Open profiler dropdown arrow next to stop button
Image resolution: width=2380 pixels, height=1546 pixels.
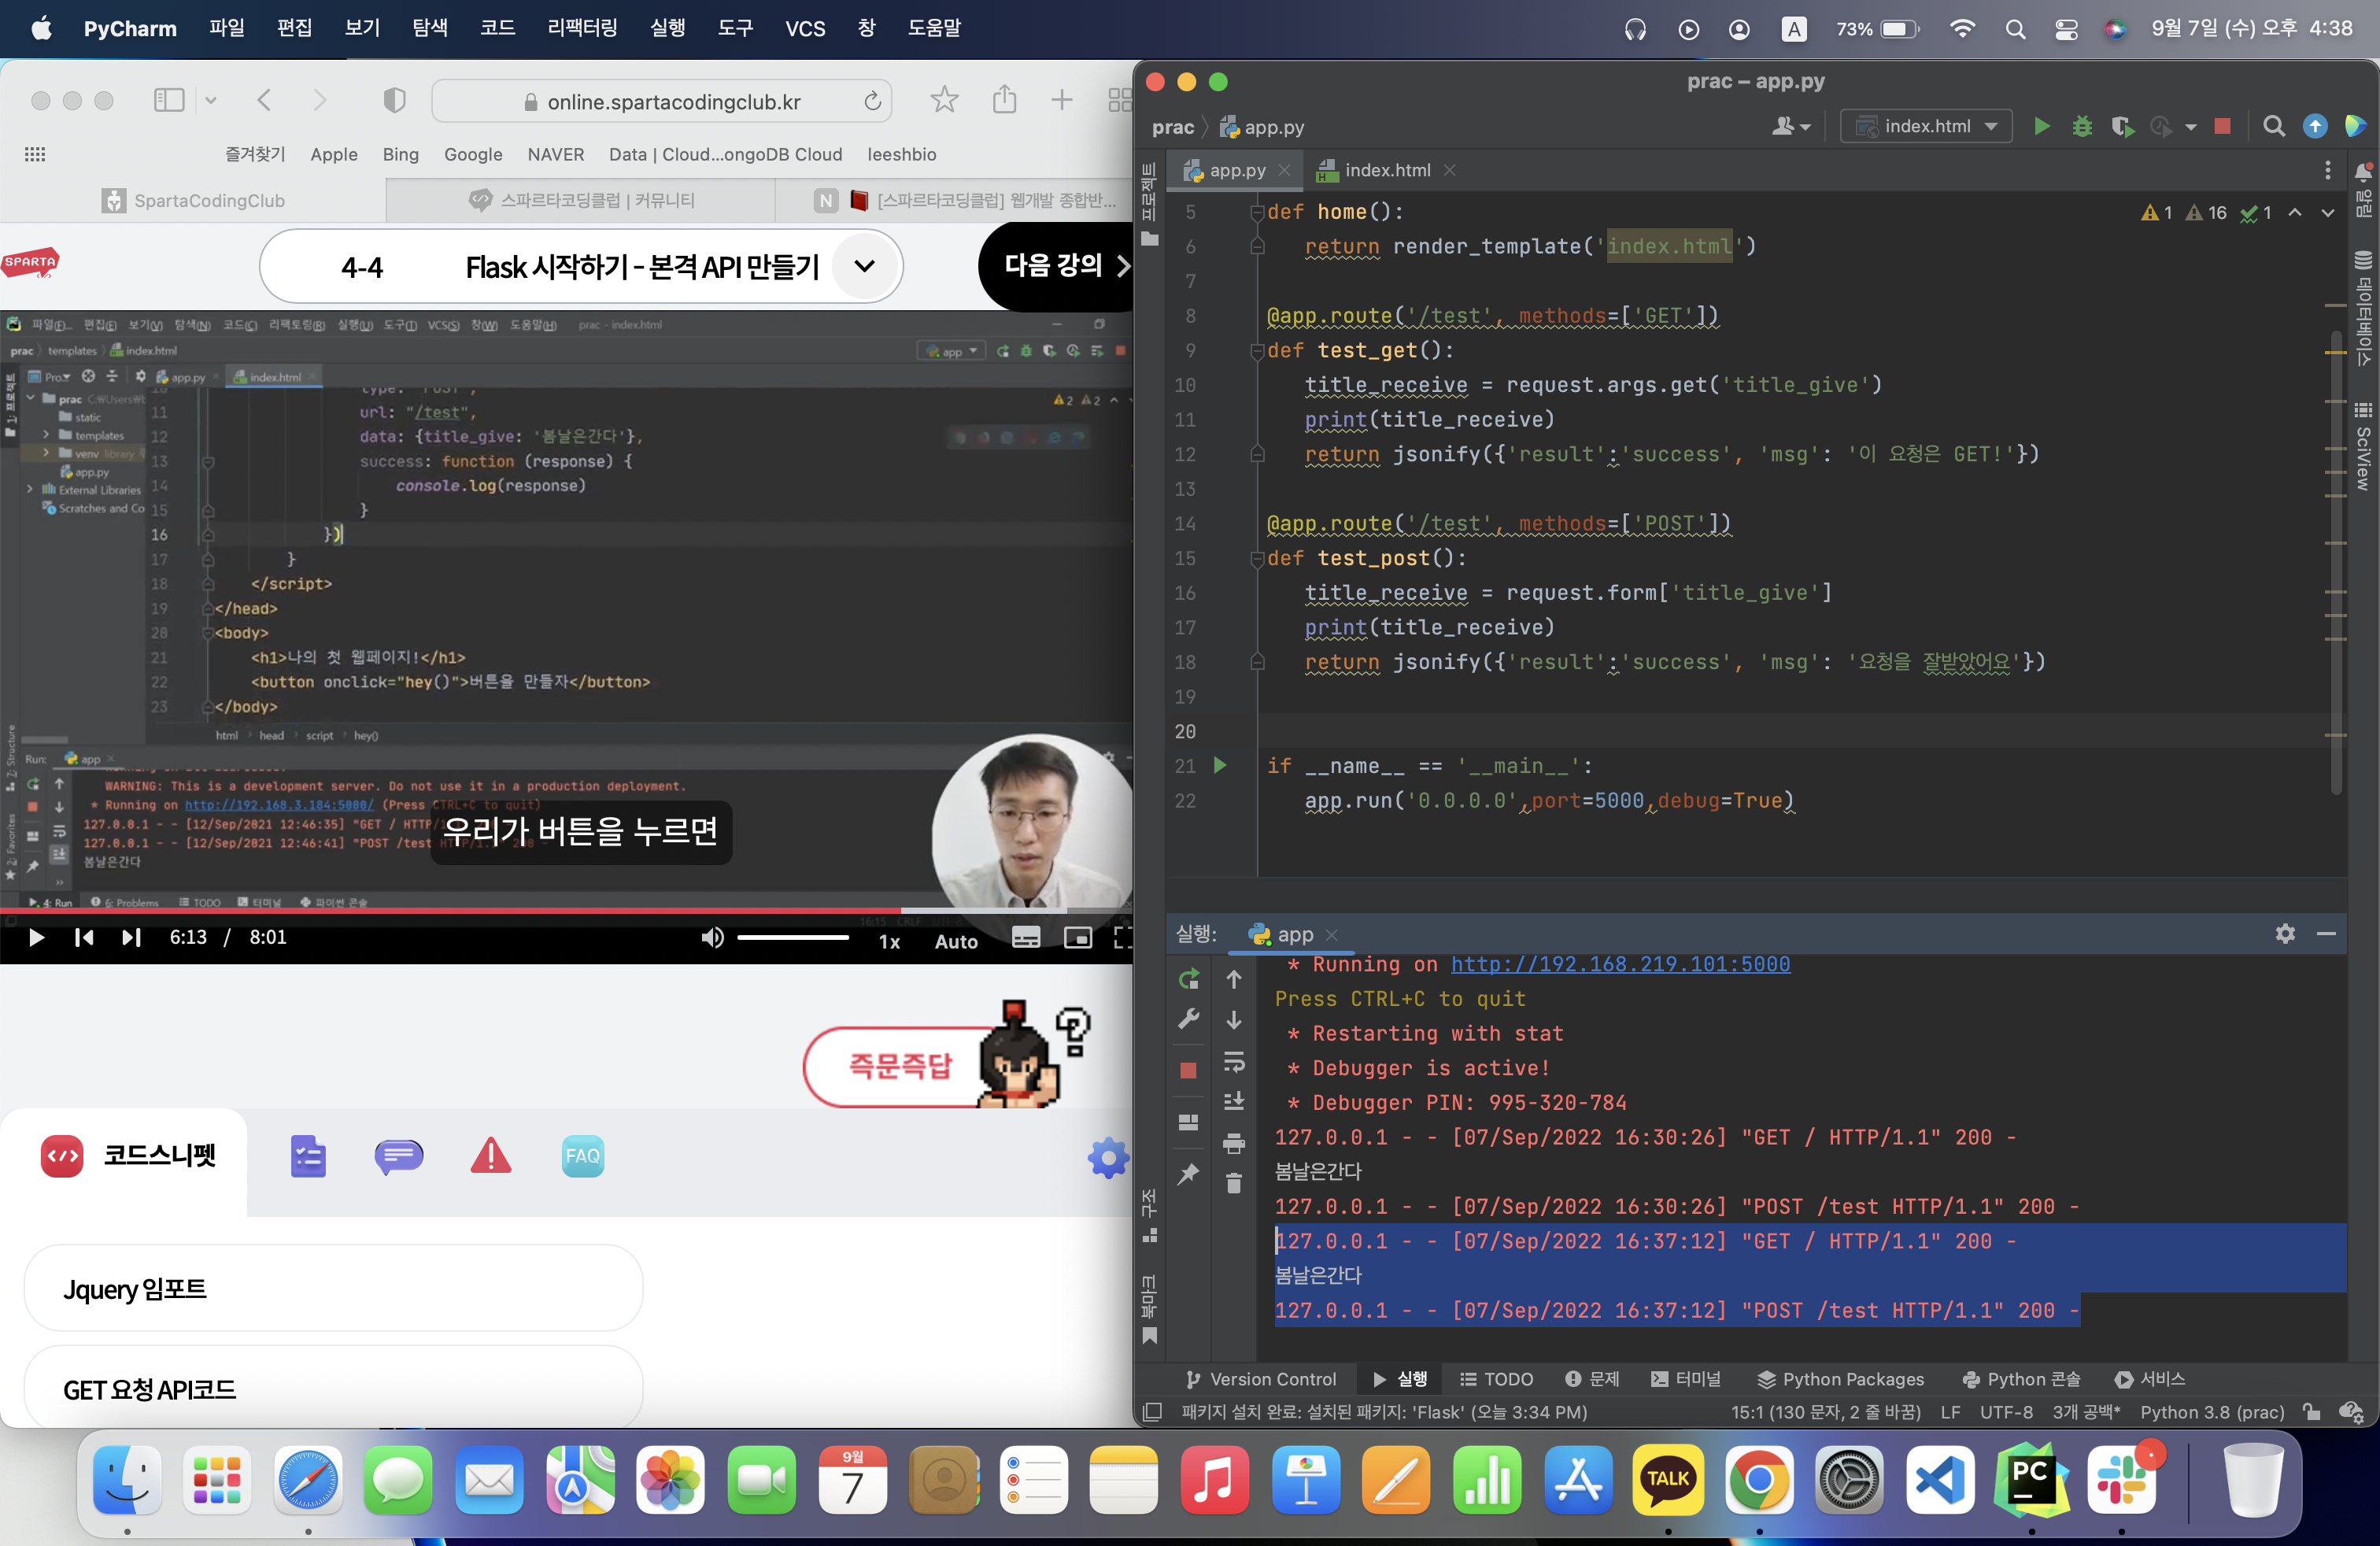click(x=2191, y=127)
